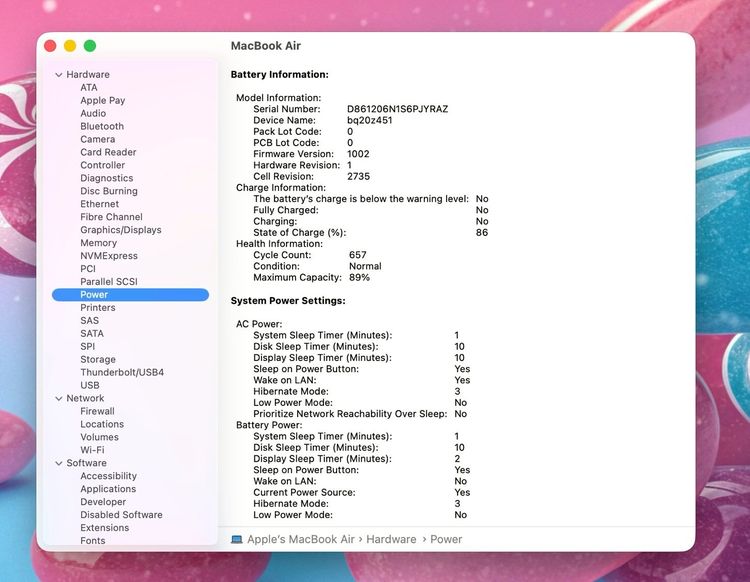
Task: Choose Camera from the Hardware list
Action: pyautogui.click(x=98, y=139)
